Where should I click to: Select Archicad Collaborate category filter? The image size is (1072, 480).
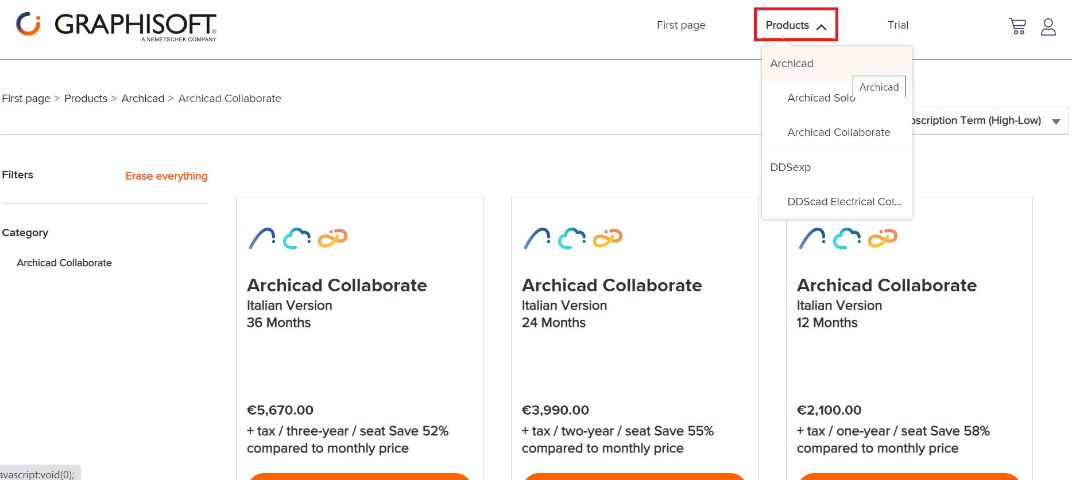[64, 263]
